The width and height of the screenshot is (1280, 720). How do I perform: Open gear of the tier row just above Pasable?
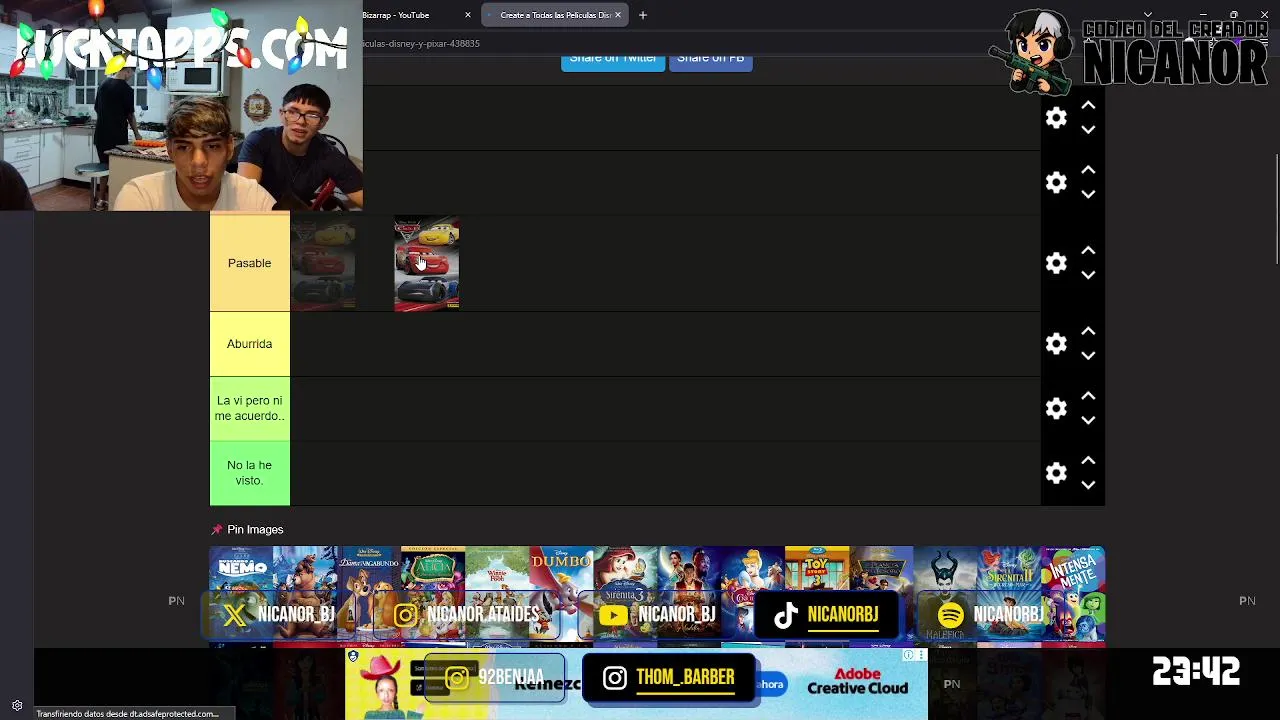[x=1056, y=182]
